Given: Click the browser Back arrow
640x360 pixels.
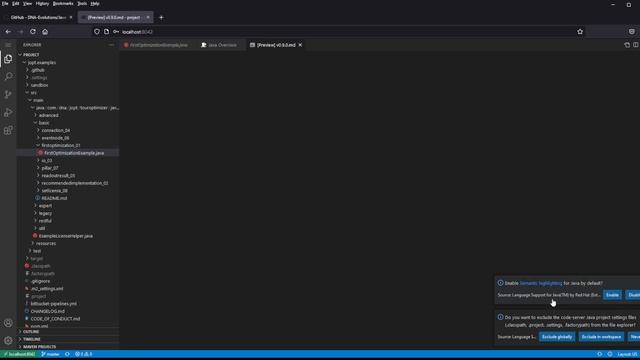Looking at the screenshot, I should click(x=8, y=31).
